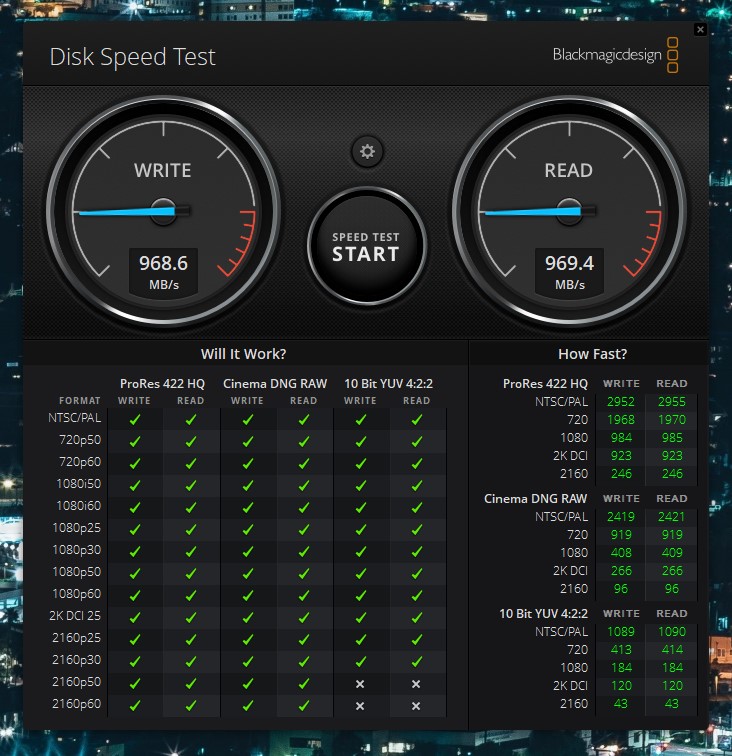This screenshot has height=756, width=732.
Task: Click the 2160p50 10 Bit YUV read cross
Action: pyautogui.click(x=416, y=684)
